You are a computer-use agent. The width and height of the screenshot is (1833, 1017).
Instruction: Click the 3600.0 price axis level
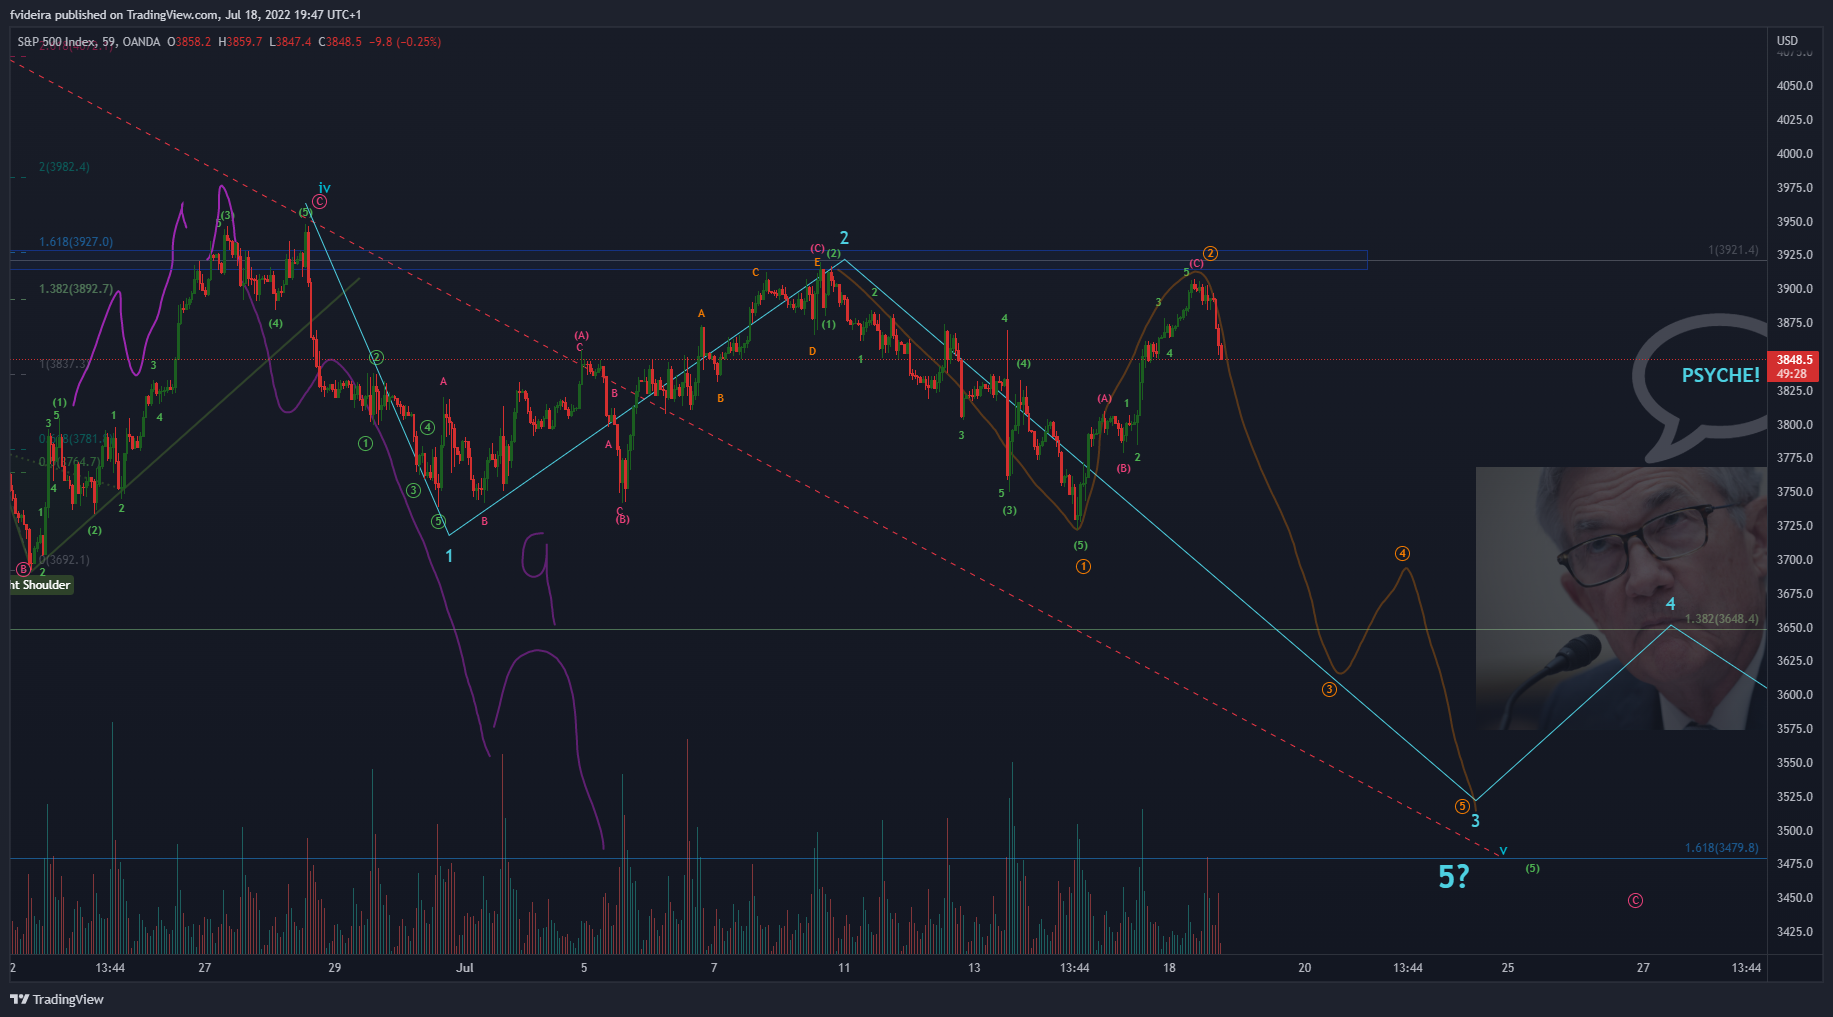click(x=1794, y=695)
